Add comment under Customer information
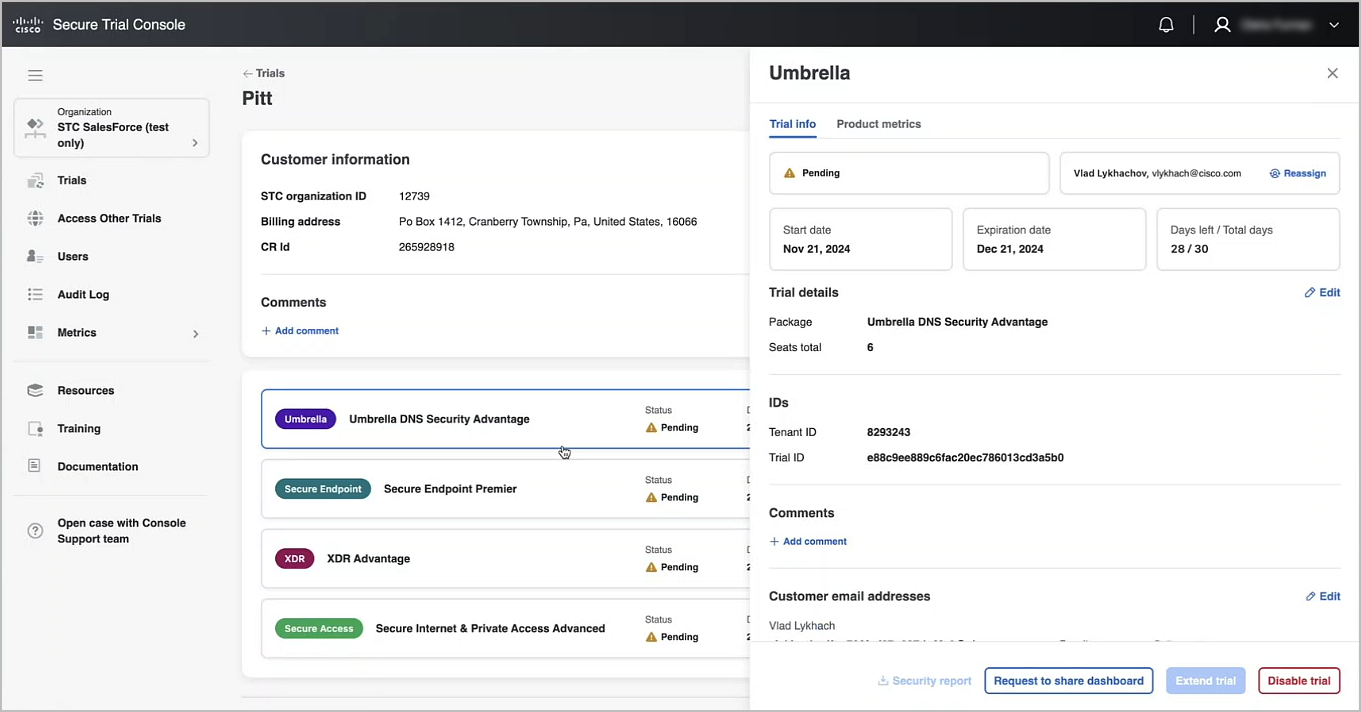The height and width of the screenshot is (712, 1361). pos(300,331)
